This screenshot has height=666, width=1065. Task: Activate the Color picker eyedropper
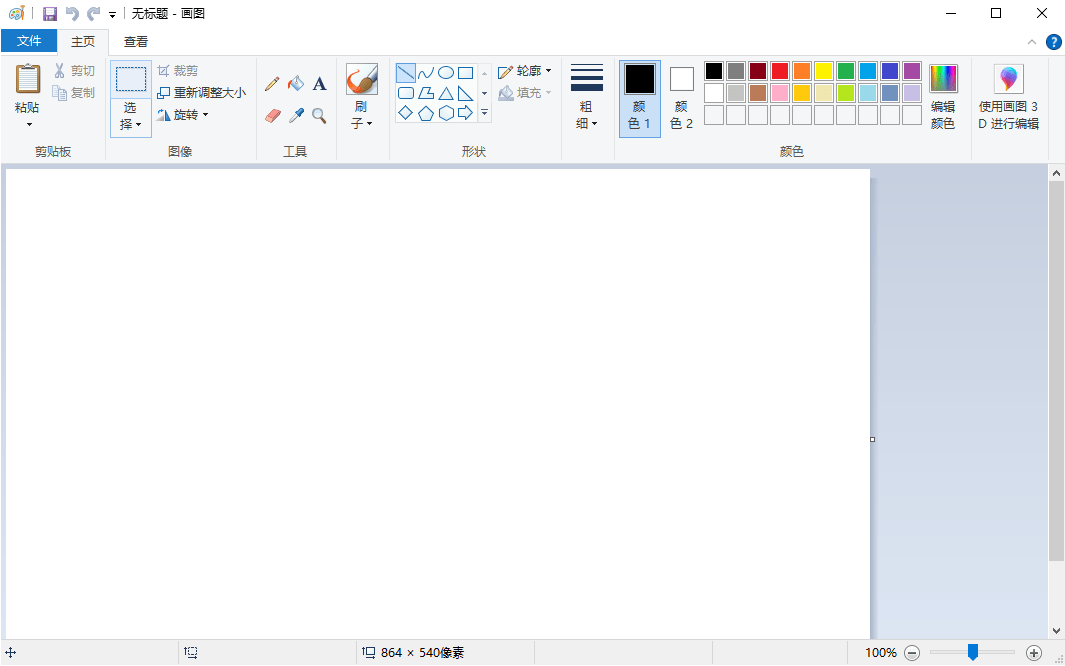(x=296, y=116)
